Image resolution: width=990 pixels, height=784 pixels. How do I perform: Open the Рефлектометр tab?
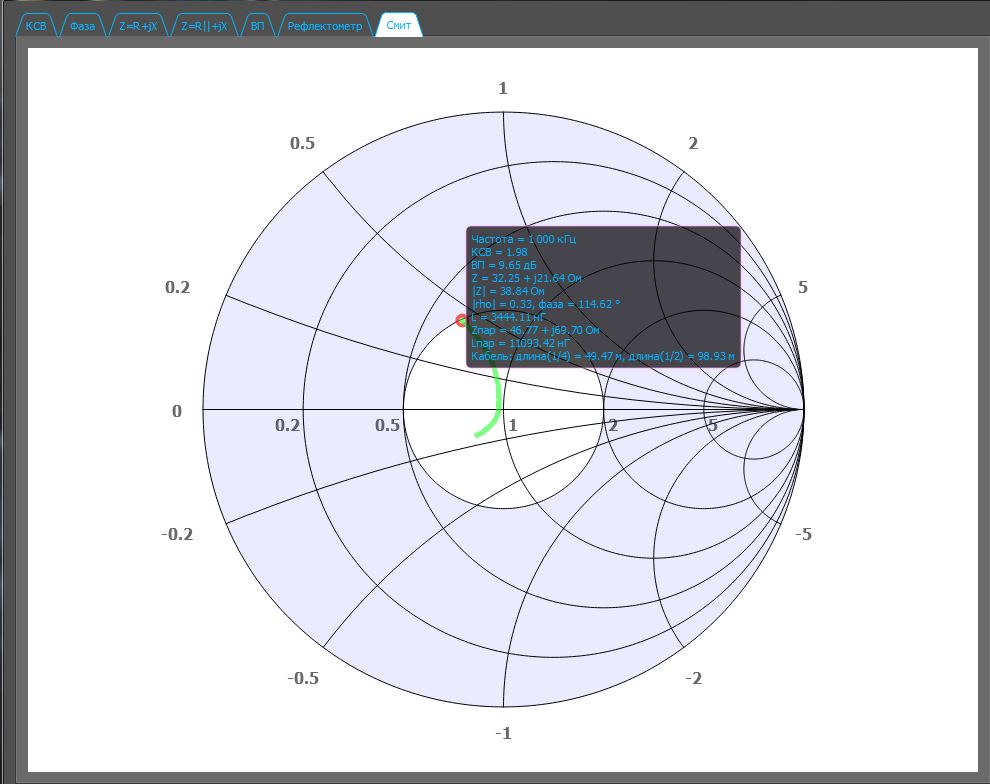coord(325,26)
